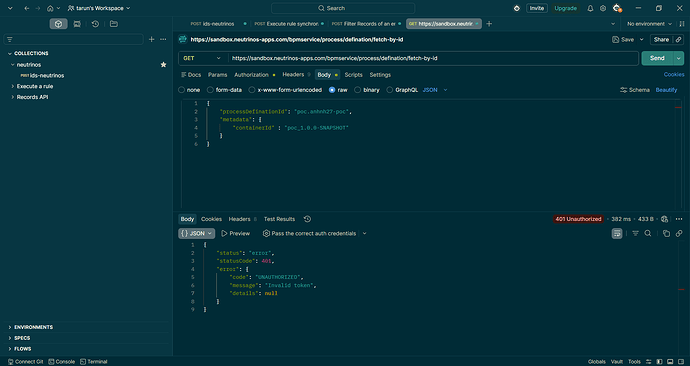Viewport: 690px width, 366px height.
Task: Open user avatar menu
Action: coord(617,8)
